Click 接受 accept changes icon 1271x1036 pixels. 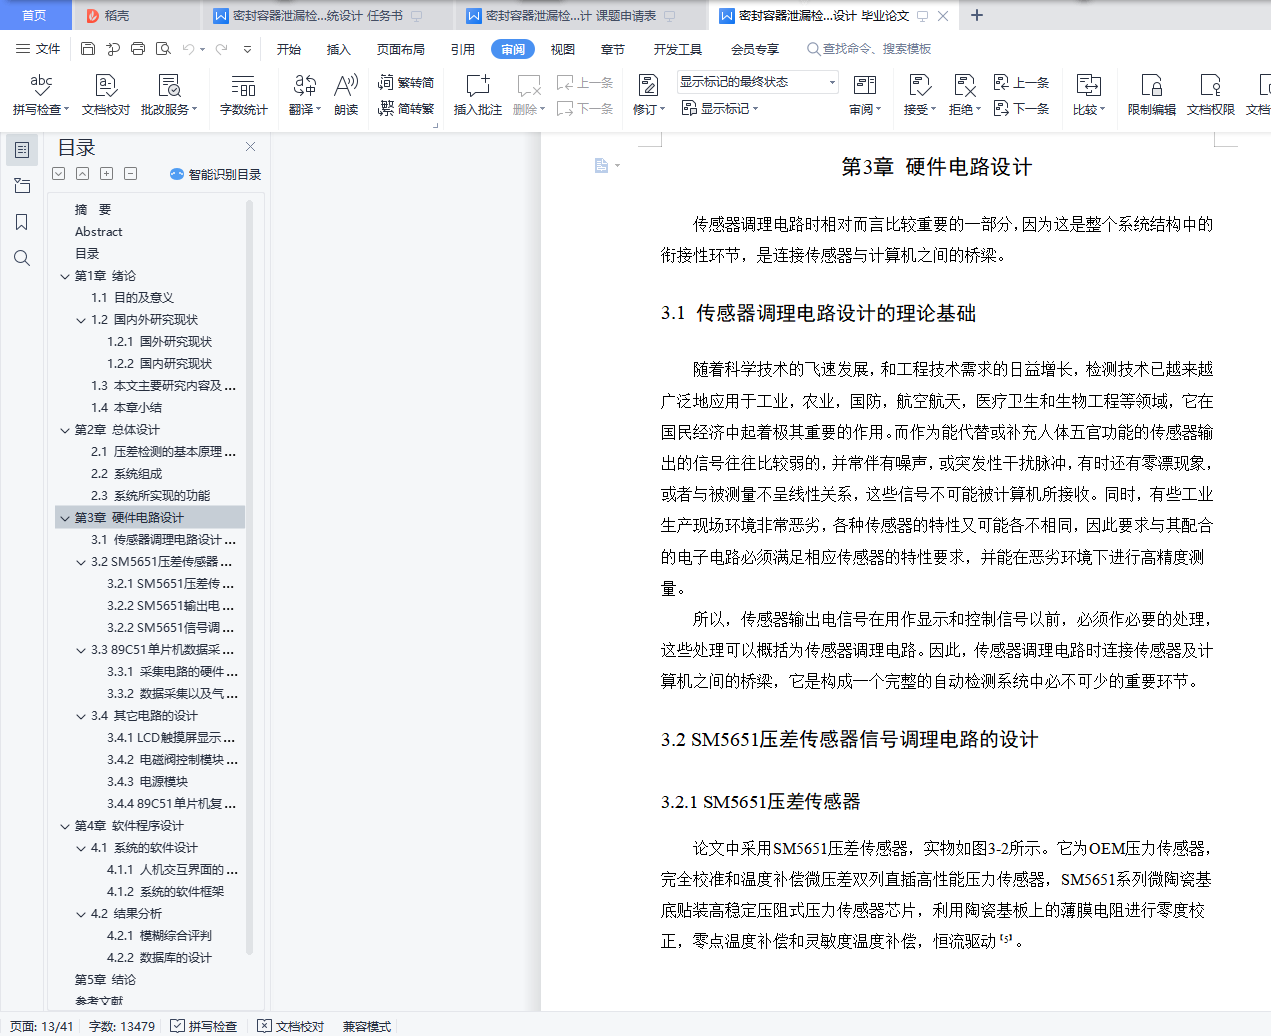tap(920, 86)
